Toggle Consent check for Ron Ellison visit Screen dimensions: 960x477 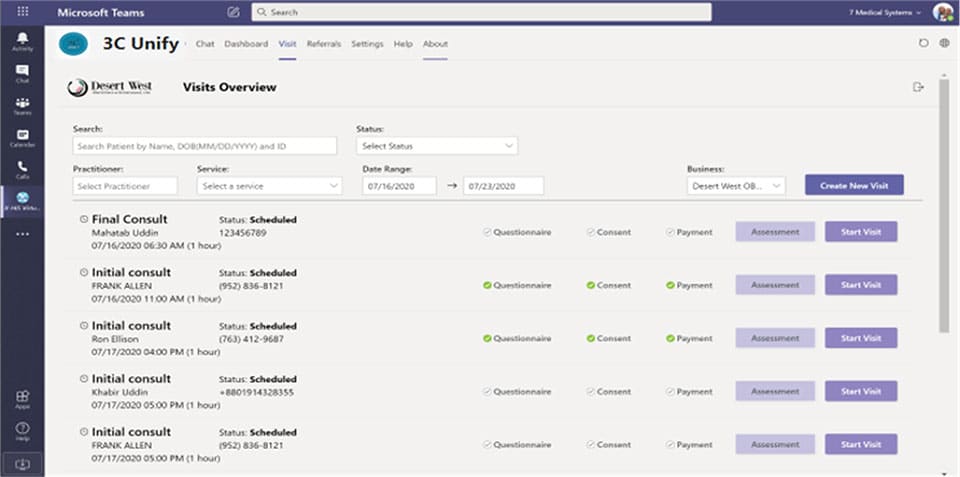590,338
